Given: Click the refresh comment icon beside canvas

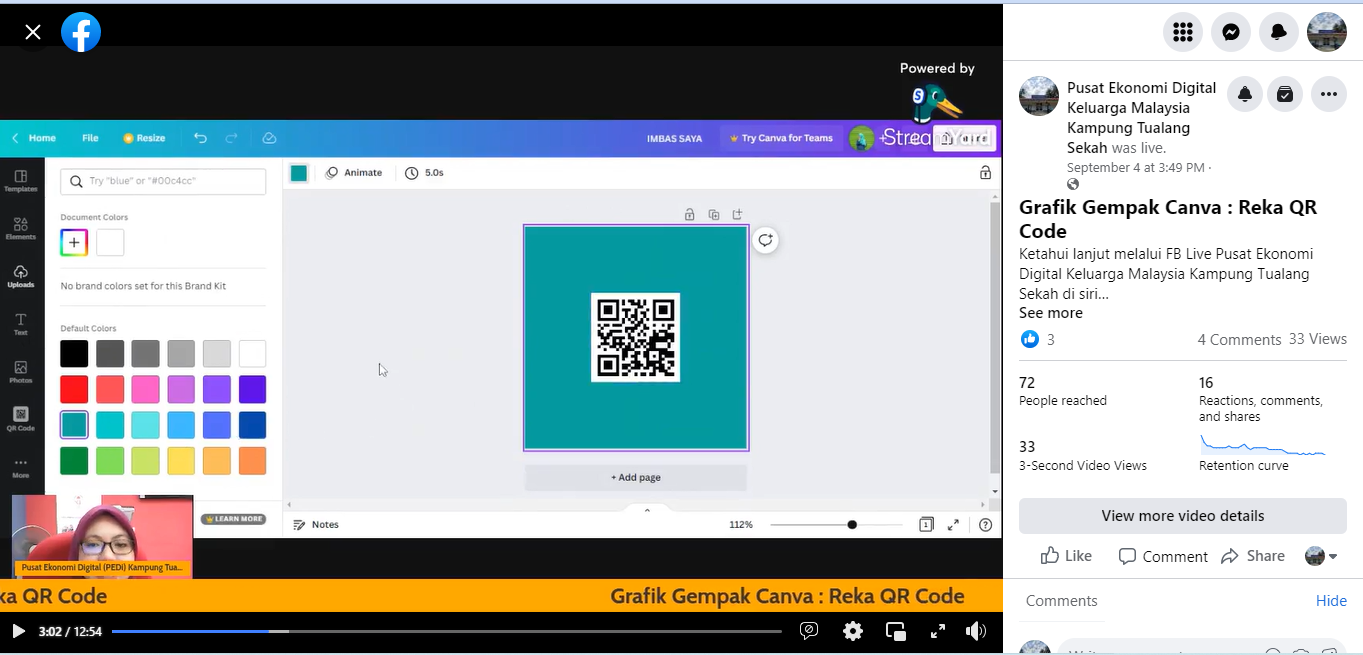Looking at the screenshot, I should (x=765, y=240).
